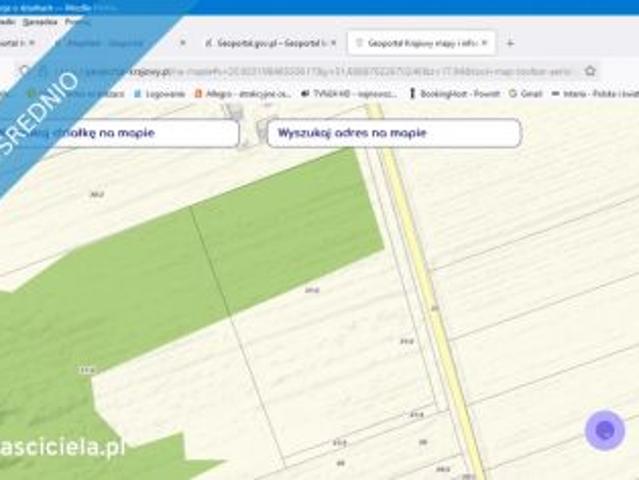This screenshot has width=639, height=480.
Task: Open the Interia bookmark
Action: pyautogui.click(x=594, y=93)
